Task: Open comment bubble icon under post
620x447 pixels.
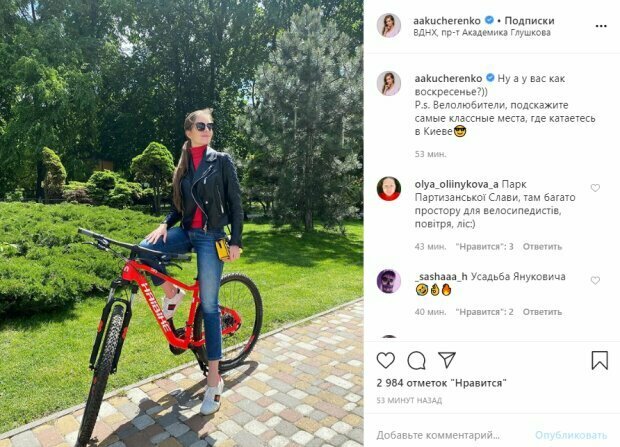Action: (x=416, y=360)
